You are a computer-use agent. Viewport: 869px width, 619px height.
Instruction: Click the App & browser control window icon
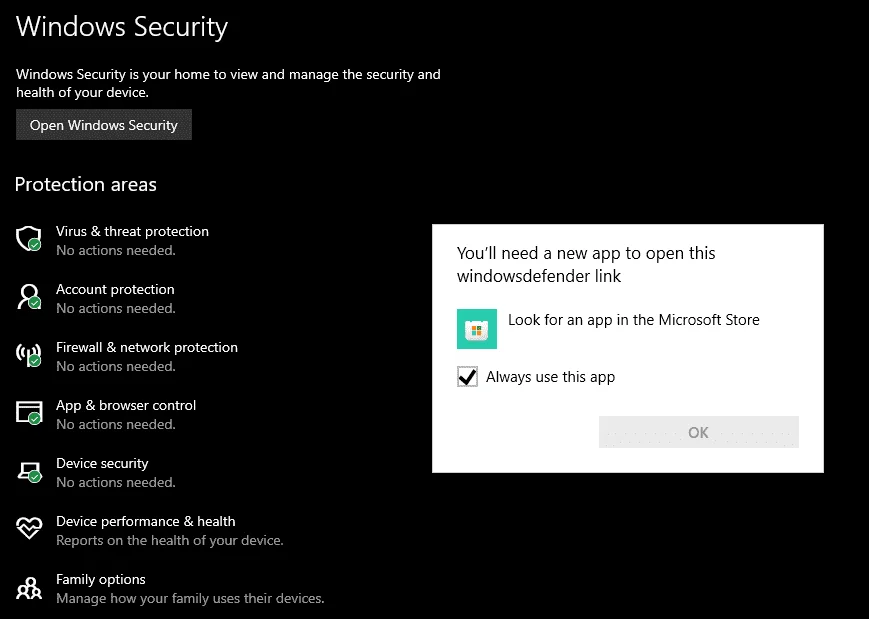click(29, 413)
